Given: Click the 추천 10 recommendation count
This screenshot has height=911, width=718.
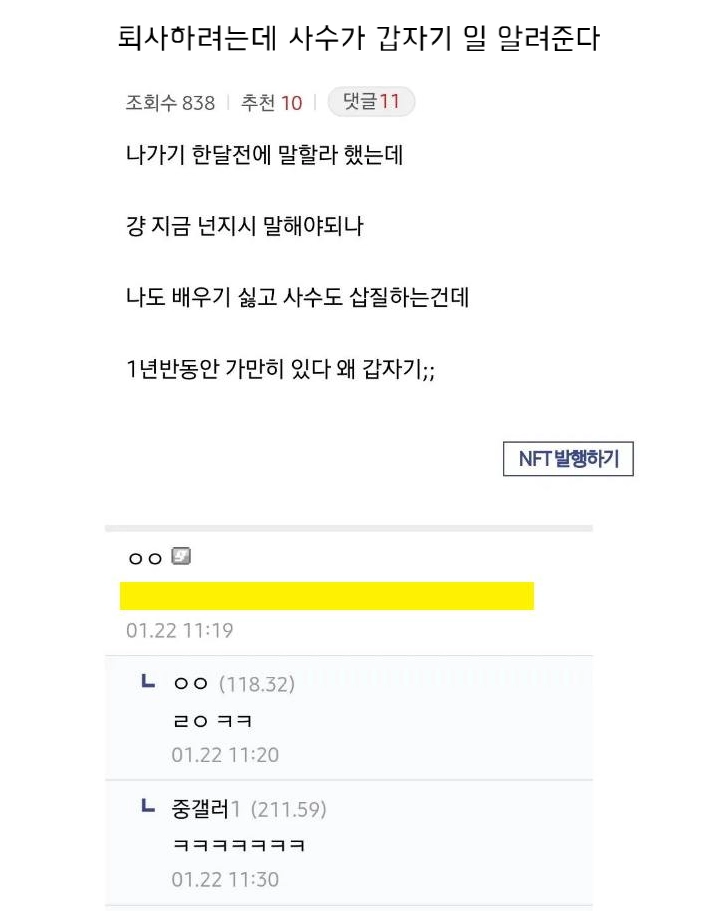Looking at the screenshot, I should point(271,103).
